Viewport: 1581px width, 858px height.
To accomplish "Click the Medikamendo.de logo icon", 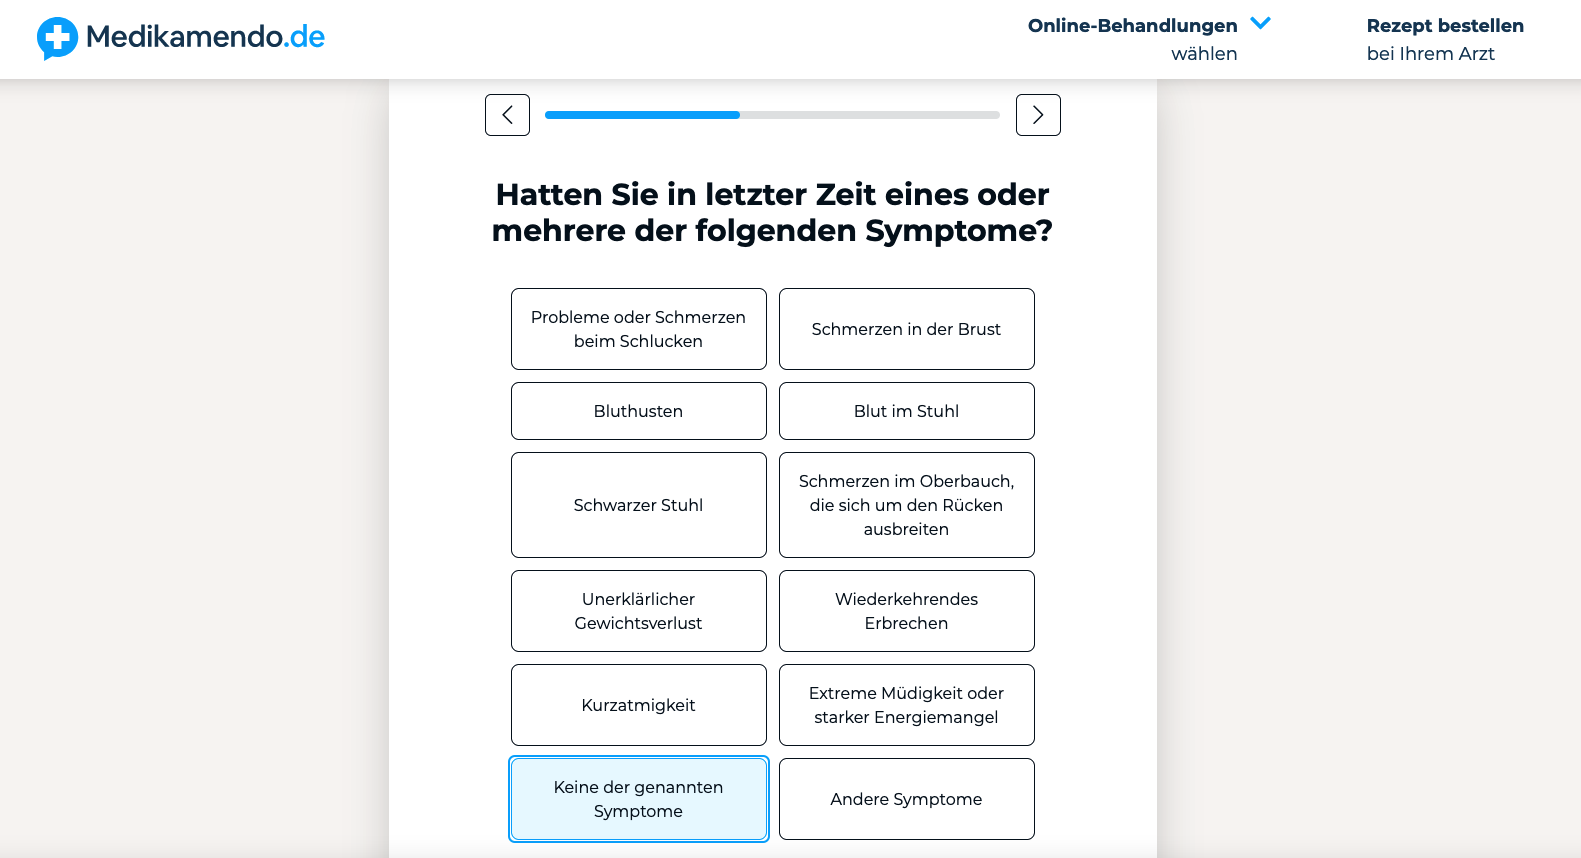I will point(57,38).
